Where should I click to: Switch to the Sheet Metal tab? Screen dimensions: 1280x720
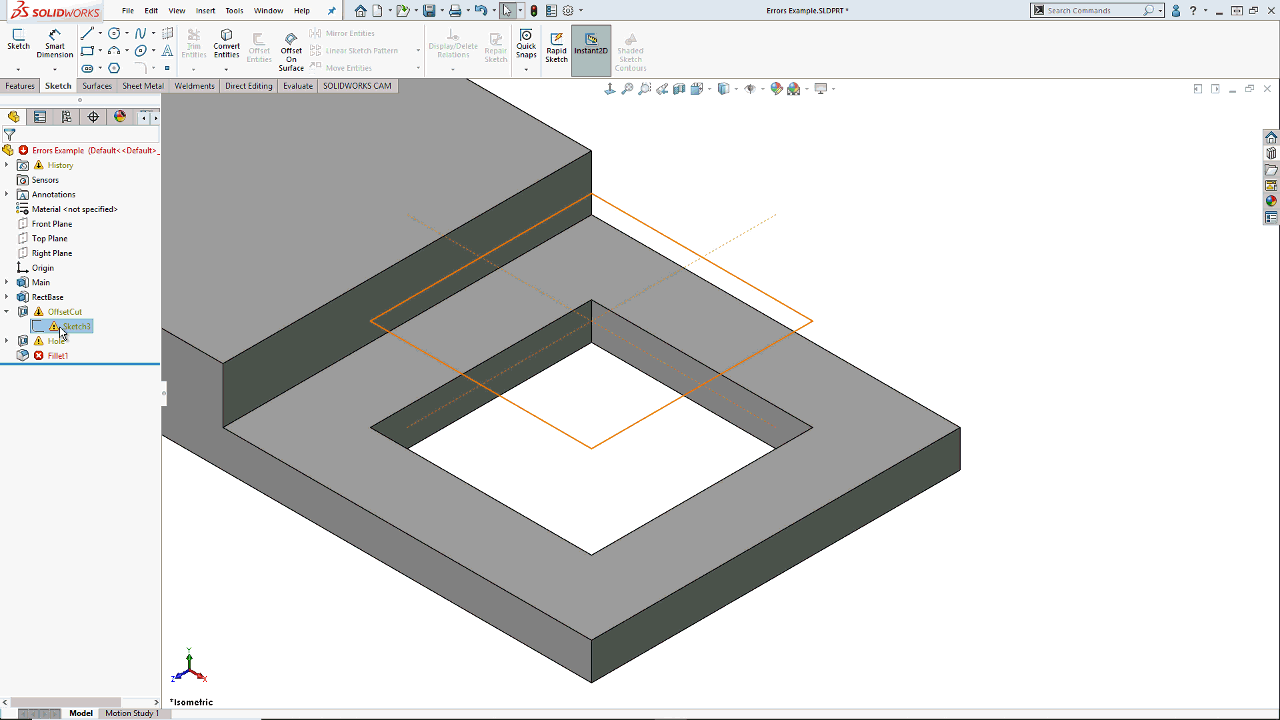(142, 86)
